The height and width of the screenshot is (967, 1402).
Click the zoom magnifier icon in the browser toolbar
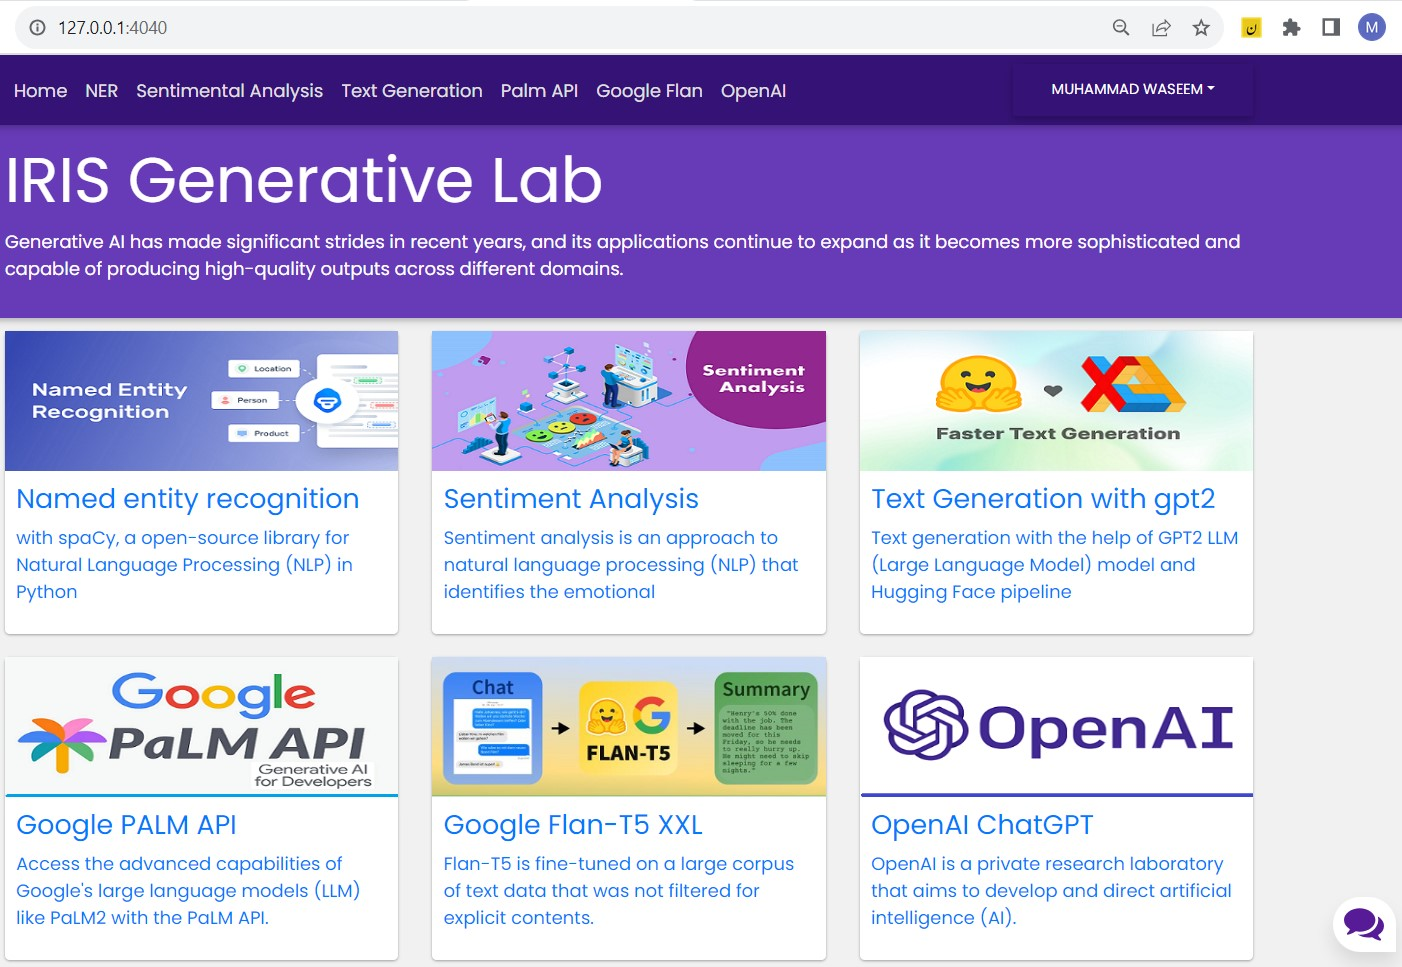1120,28
